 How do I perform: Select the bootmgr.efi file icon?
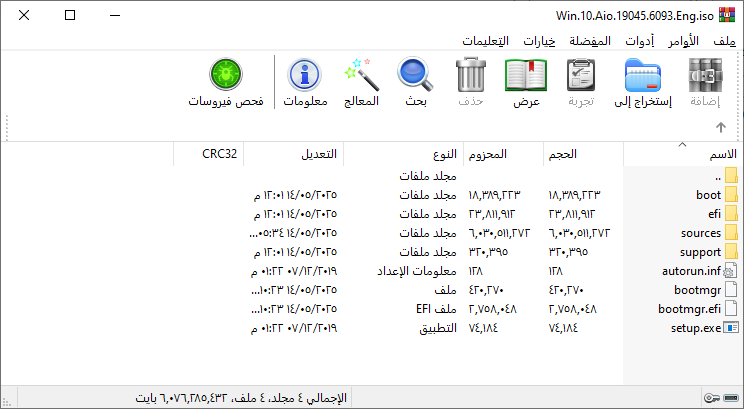pos(731,308)
